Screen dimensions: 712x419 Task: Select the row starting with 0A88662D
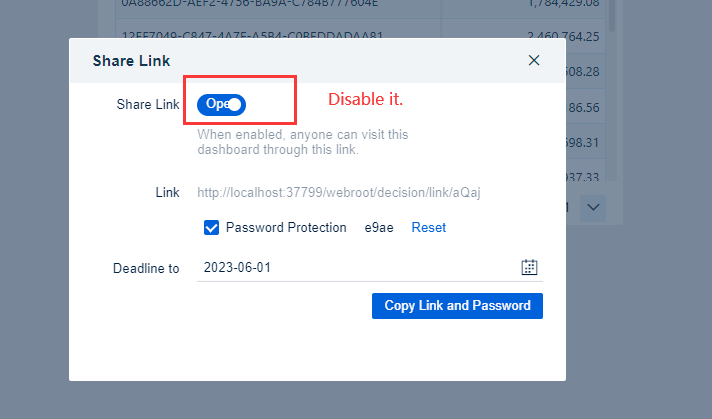(x=360, y=5)
